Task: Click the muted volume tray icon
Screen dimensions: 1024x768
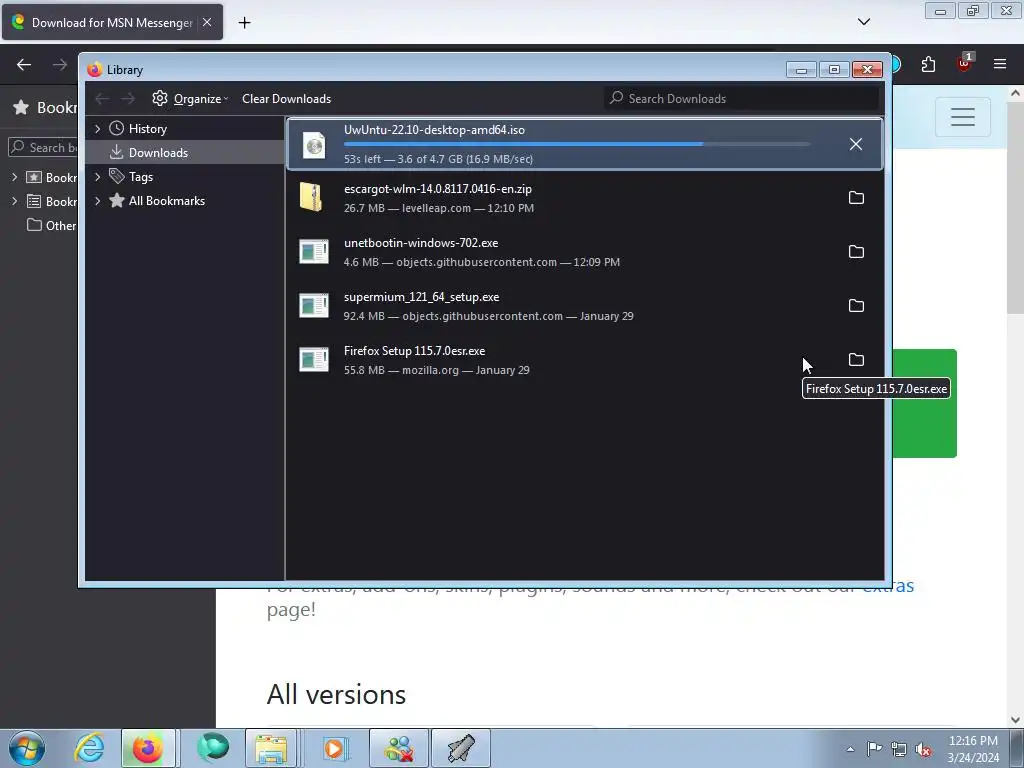Action: (x=923, y=749)
